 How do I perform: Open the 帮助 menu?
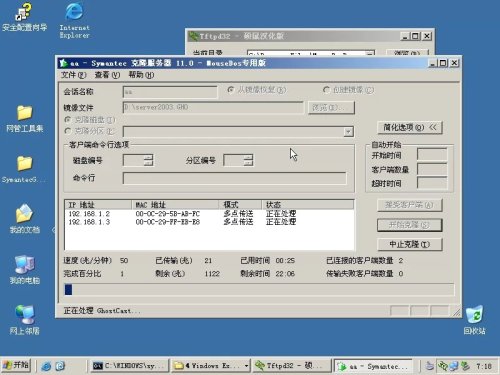(x=141, y=75)
